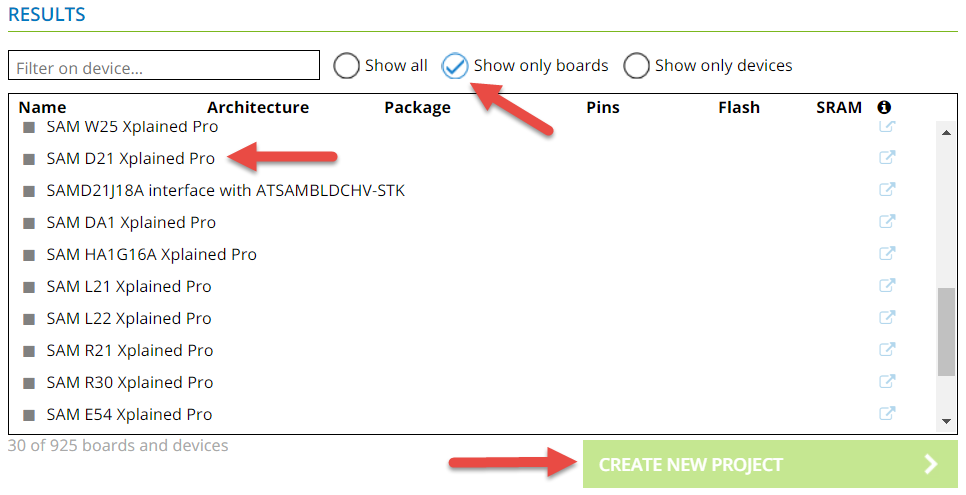Open external link for SAM E54 Xplained Pro
Image resolution: width=966 pixels, height=495 pixels.
coord(886,413)
